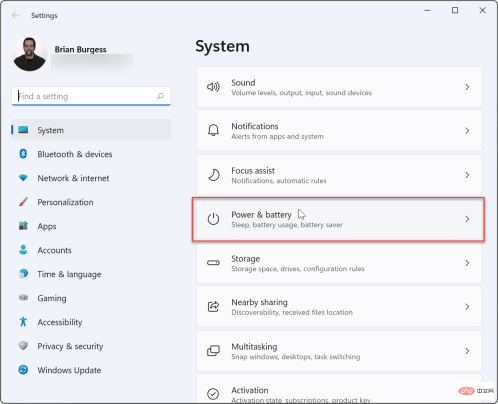Click the Multitasking windows icon
Viewport: 498px width, 404px height.
tap(213, 351)
